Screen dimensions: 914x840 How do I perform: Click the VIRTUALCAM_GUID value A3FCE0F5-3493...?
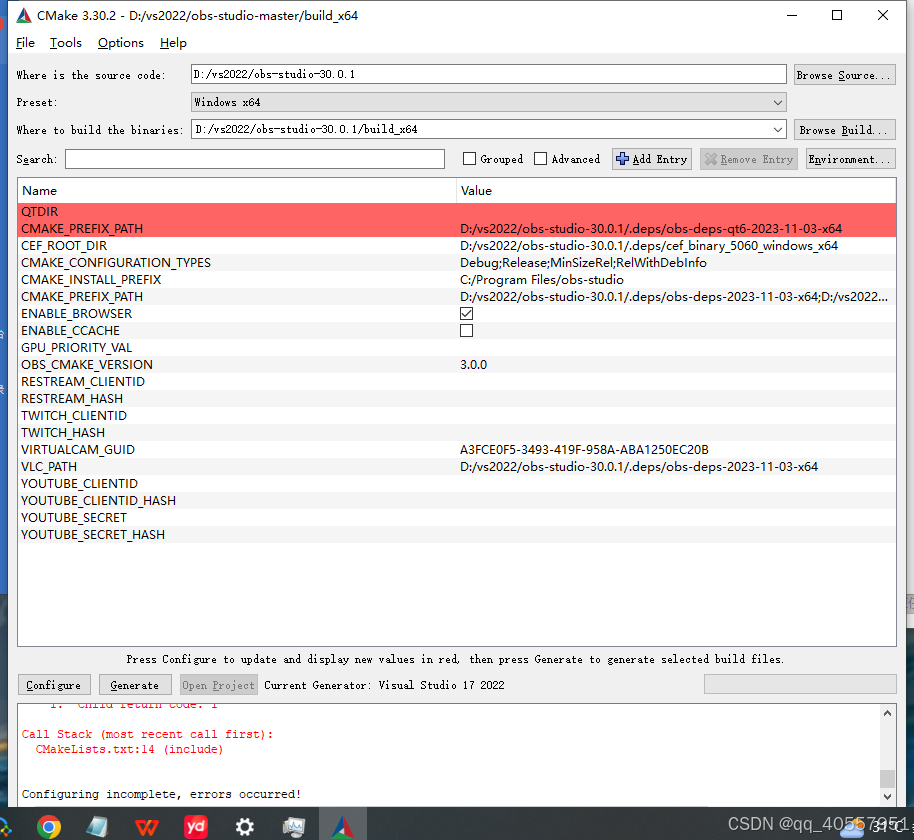coord(584,449)
